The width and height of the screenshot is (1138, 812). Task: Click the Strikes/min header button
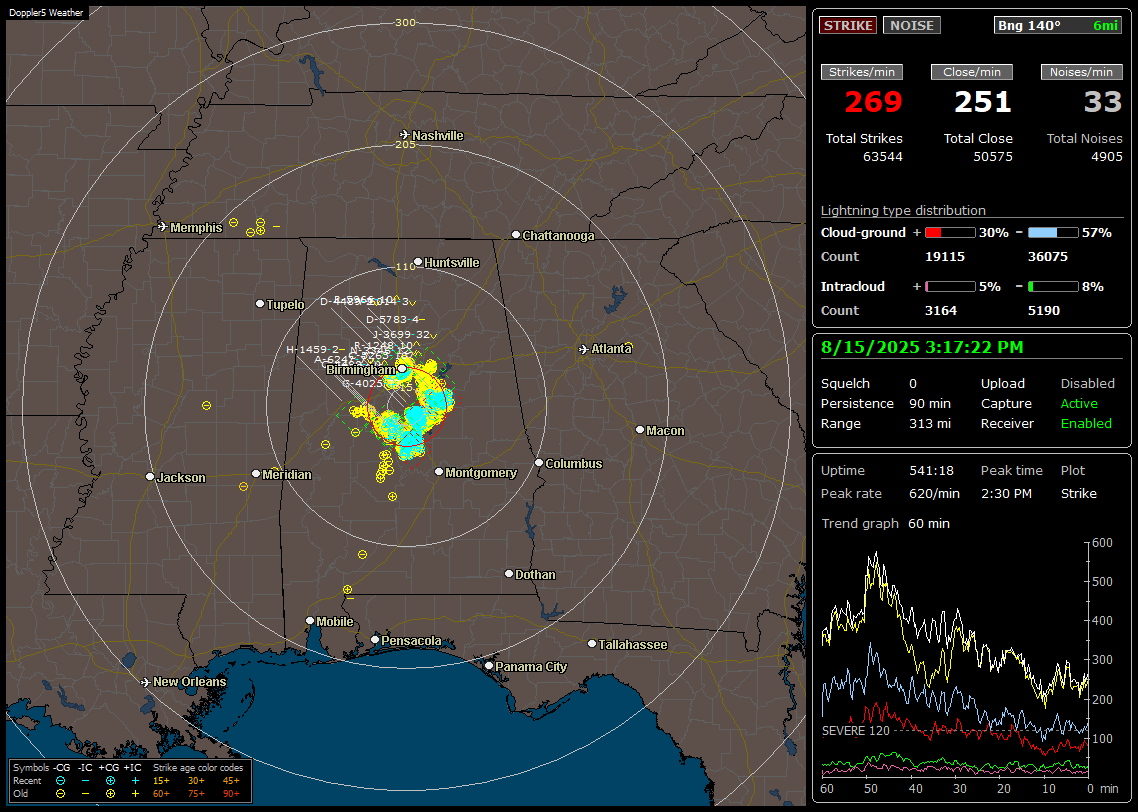[x=862, y=72]
